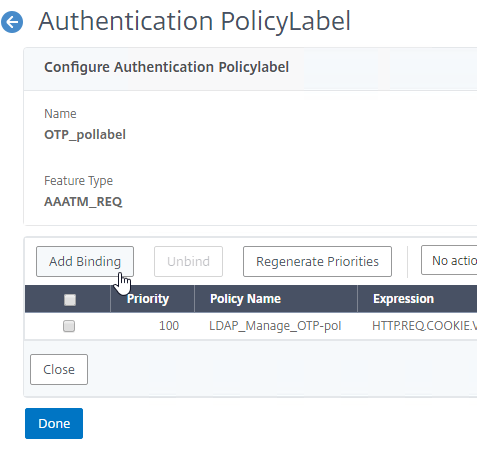
Task: Sort by the Expression column header
Action: pos(403,299)
